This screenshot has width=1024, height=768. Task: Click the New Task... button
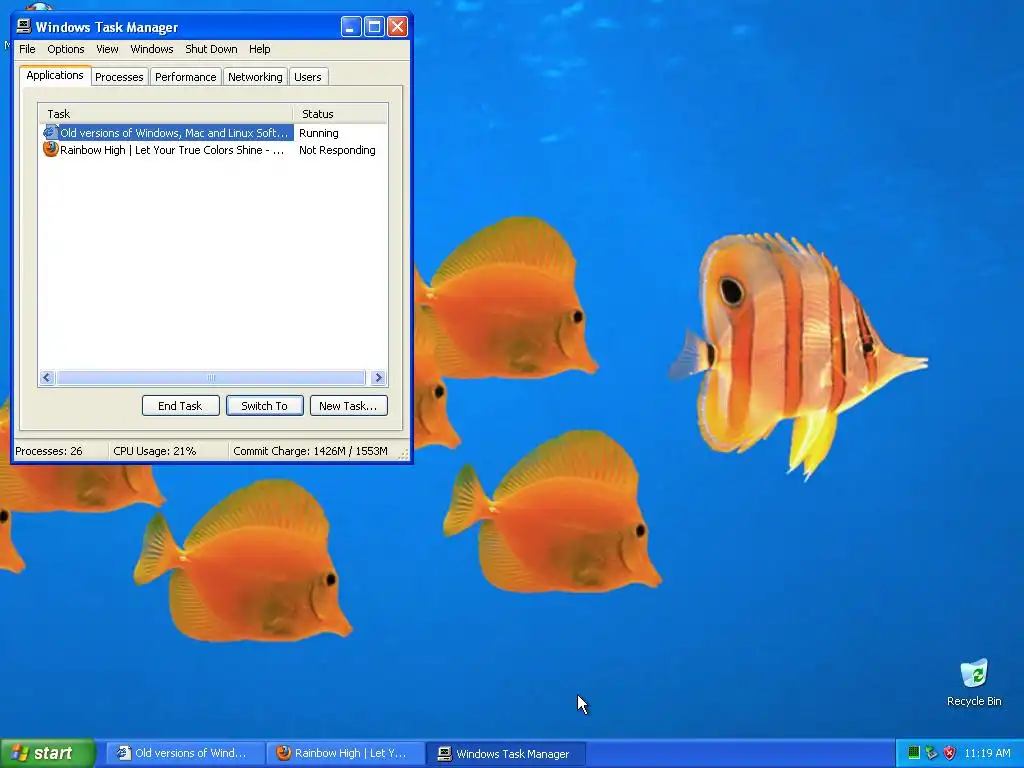(x=348, y=406)
